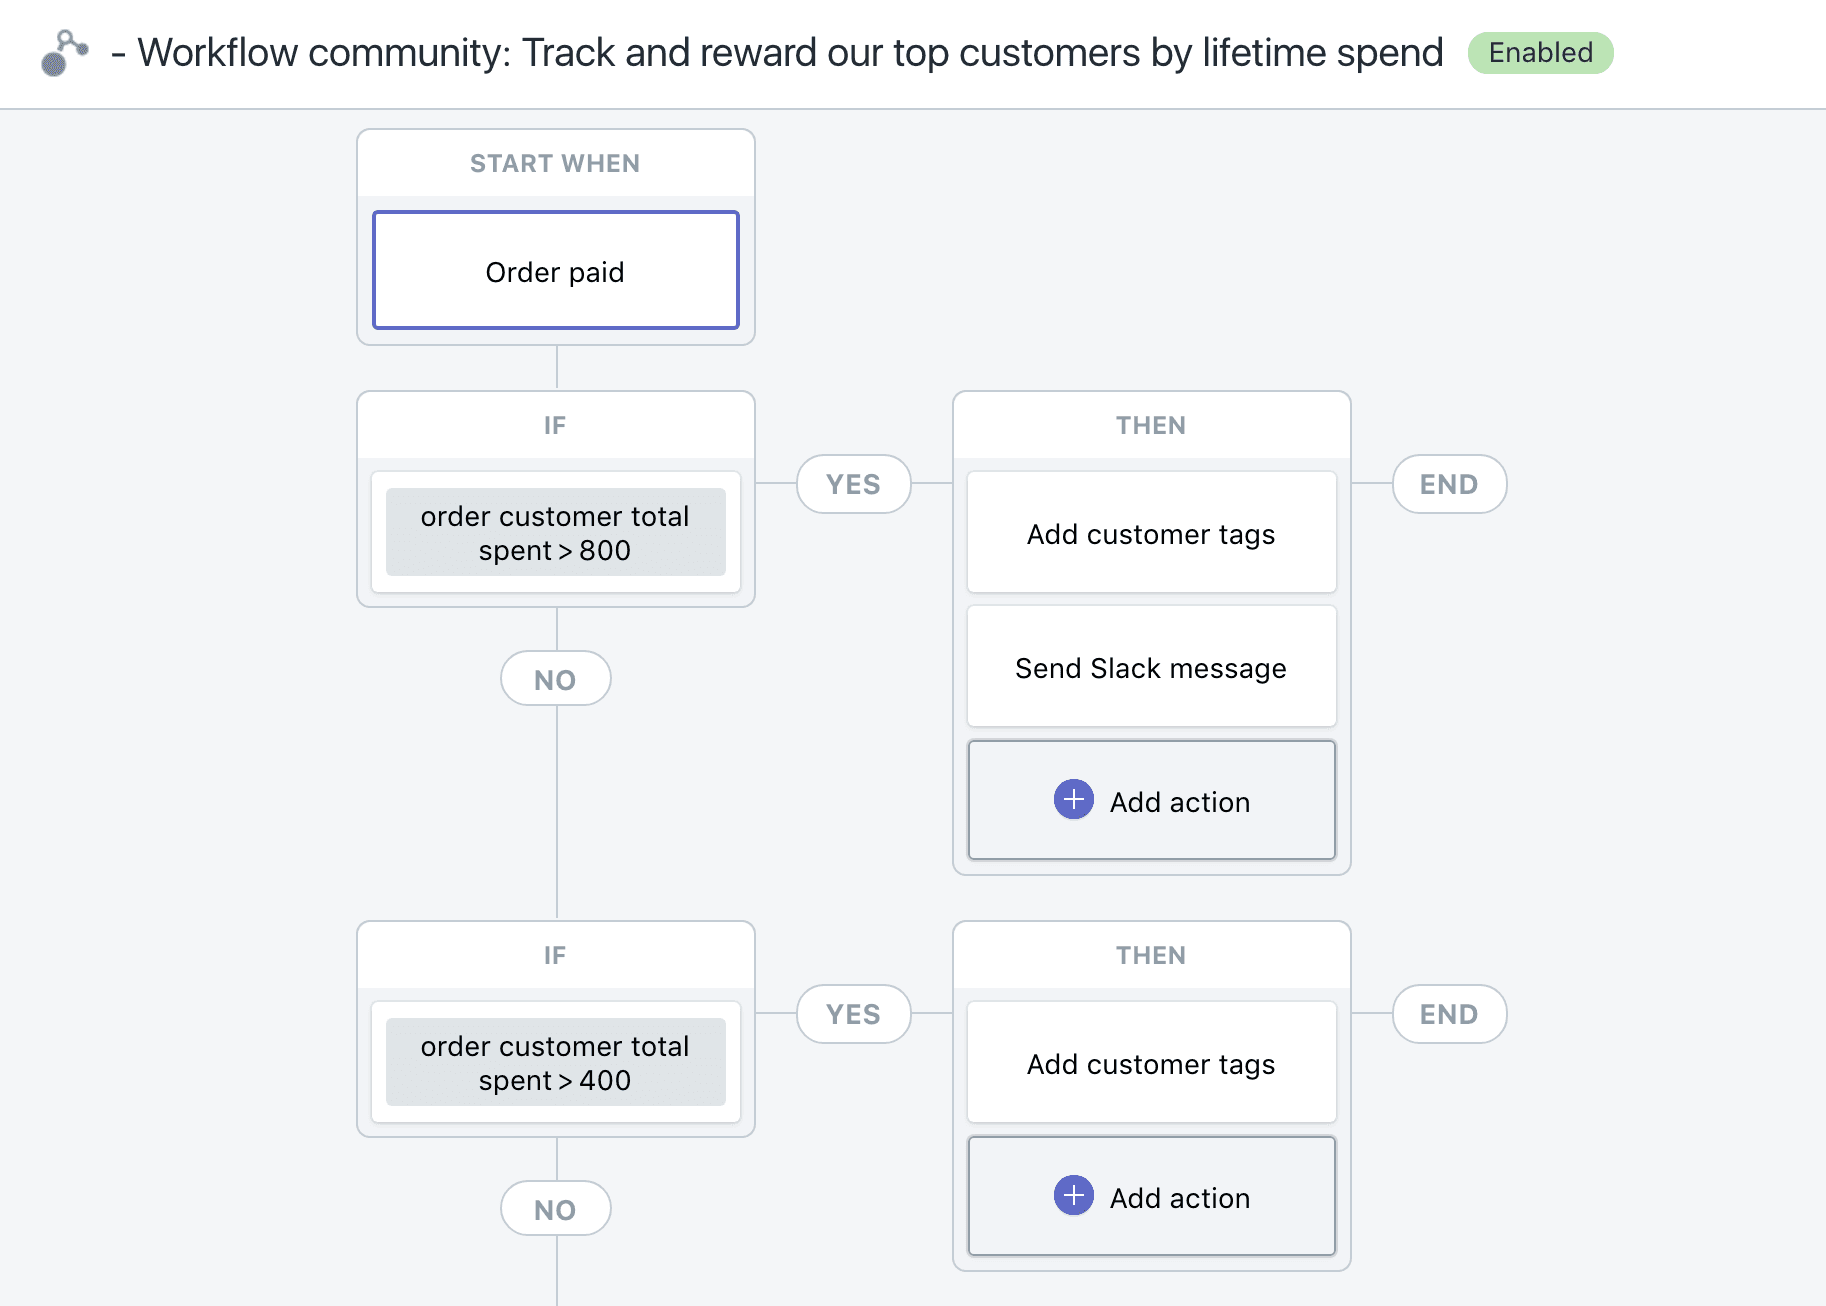Image resolution: width=1826 pixels, height=1306 pixels.
Task: Open Add customer tags in first THEN block
Action: coord(1152,533)
